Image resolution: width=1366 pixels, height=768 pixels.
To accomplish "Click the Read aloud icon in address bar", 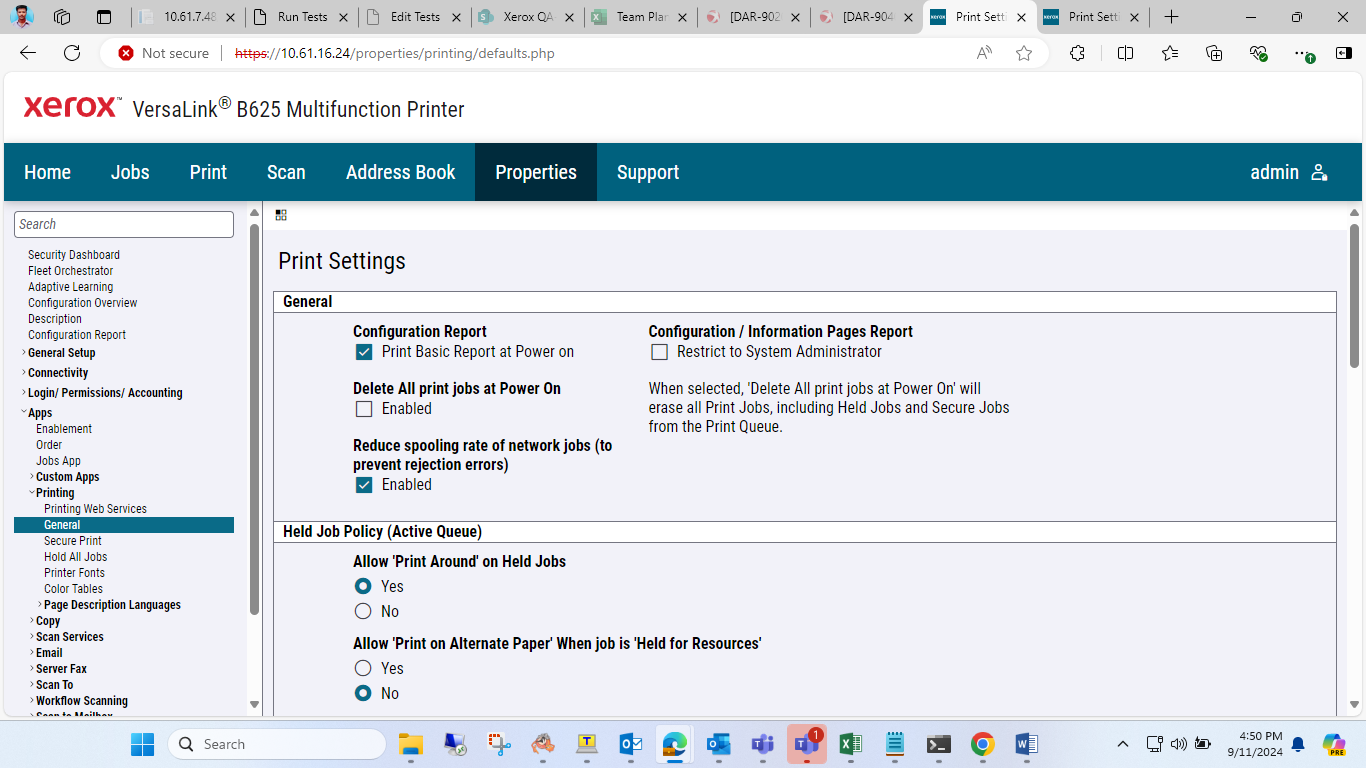I will click(984, 53).
